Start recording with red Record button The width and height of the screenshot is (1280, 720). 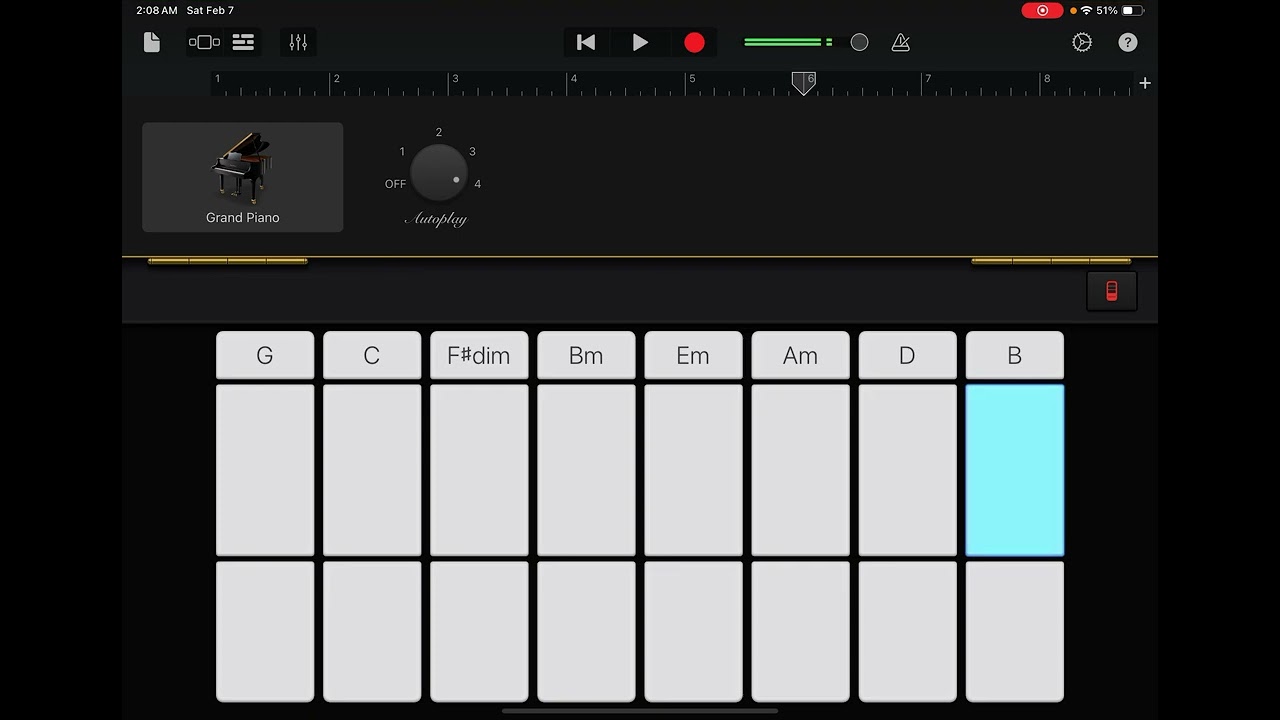coord(694,42)
